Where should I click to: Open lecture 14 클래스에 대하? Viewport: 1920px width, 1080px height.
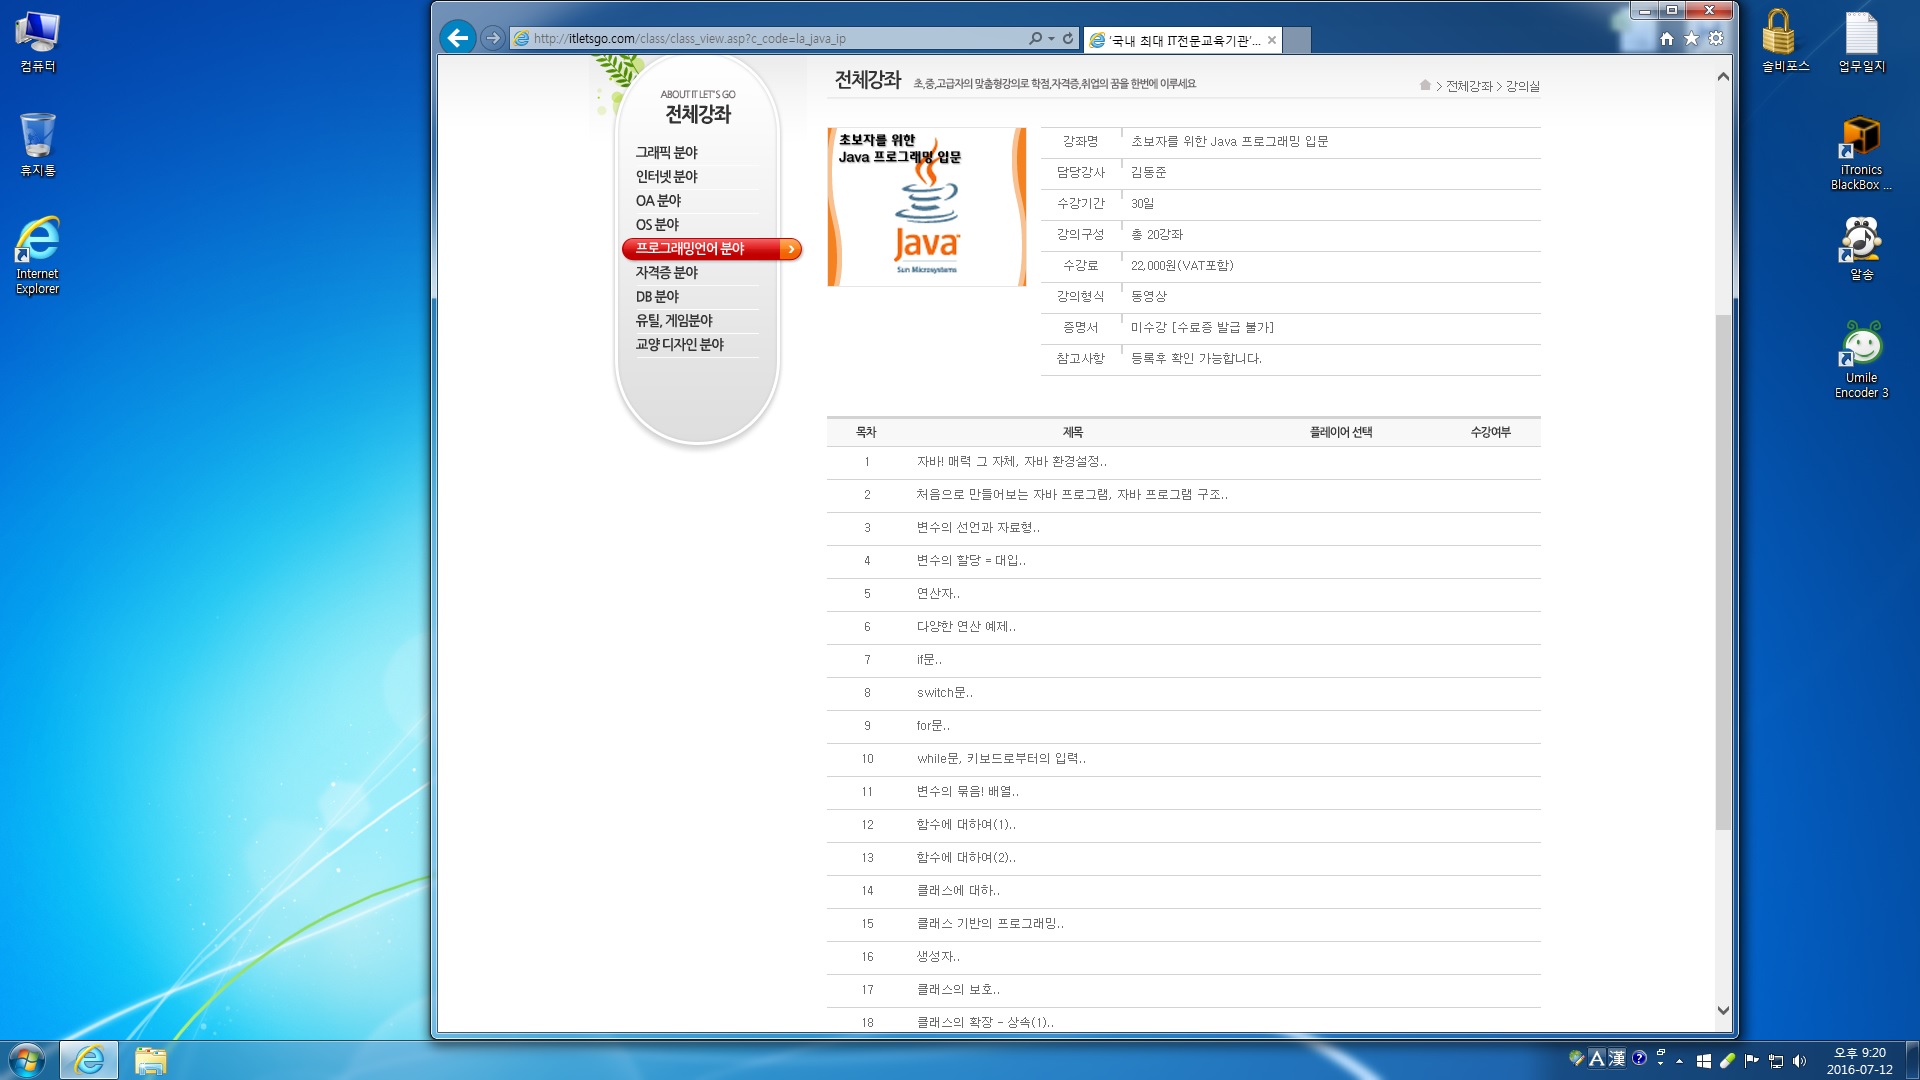tap(958, 890)
